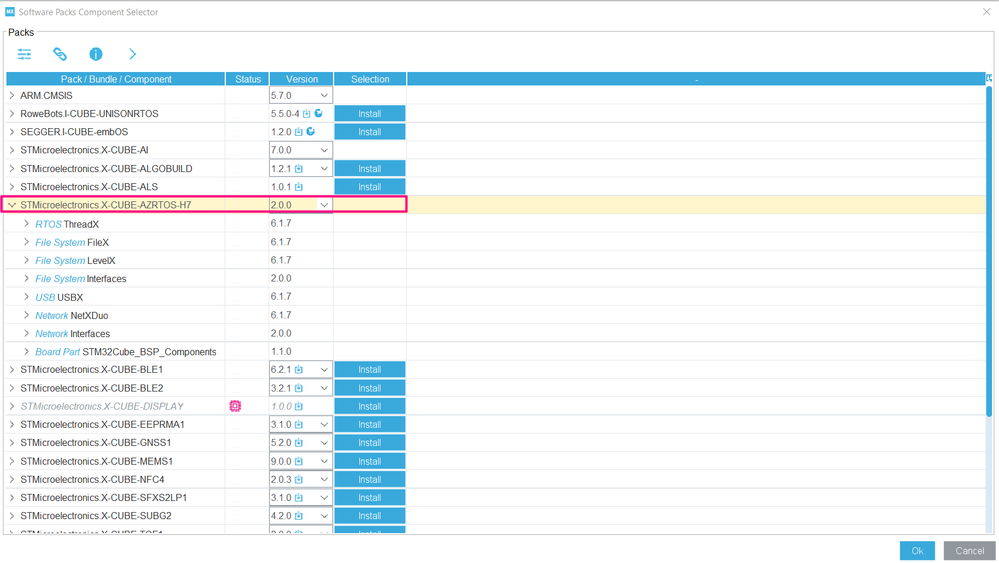Click the right chevron icon in Packs toolbar
The height and width of the screenshot is (563, 999).
(x=133, y=54)
